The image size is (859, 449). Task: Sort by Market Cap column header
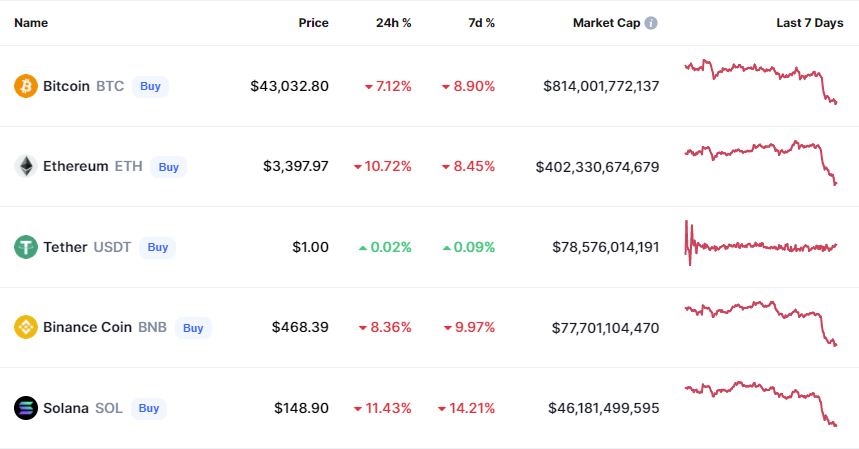[x=606, y=23]
